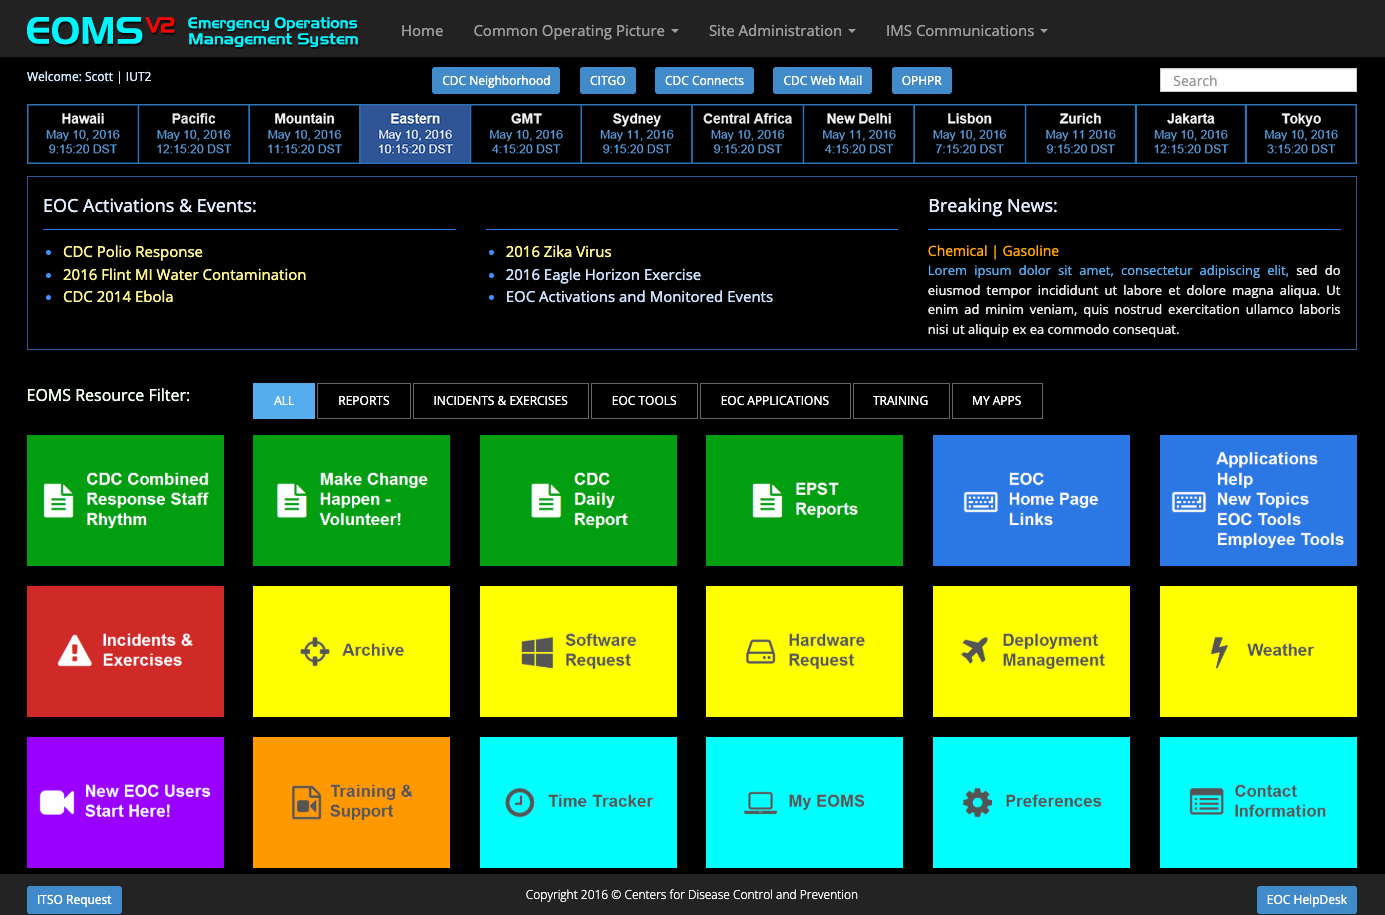Click the laptop icon on My EOMS
Screen dimensions: 1385x915
pos(761,802)
